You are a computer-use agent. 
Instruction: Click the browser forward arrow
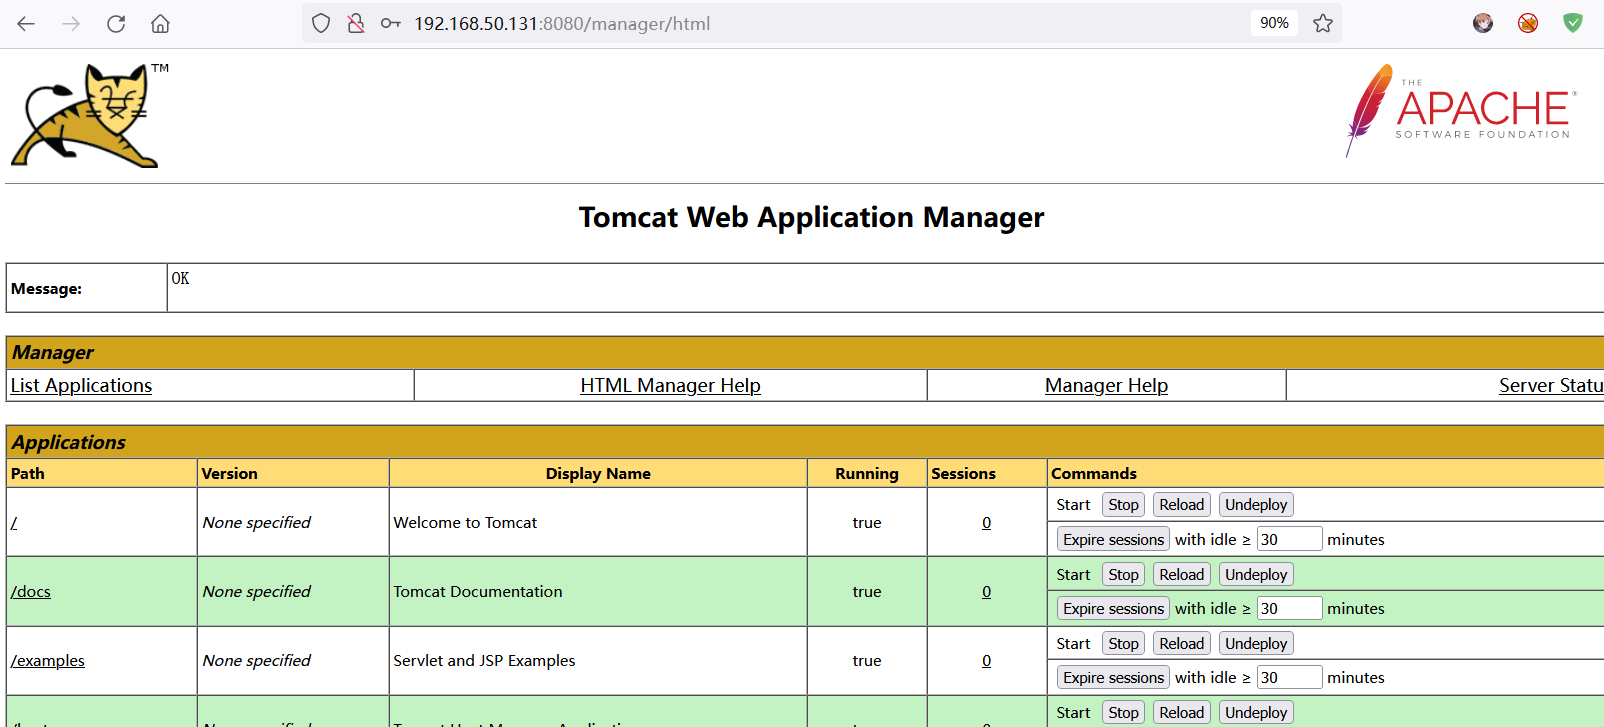(x=71, y=23)
